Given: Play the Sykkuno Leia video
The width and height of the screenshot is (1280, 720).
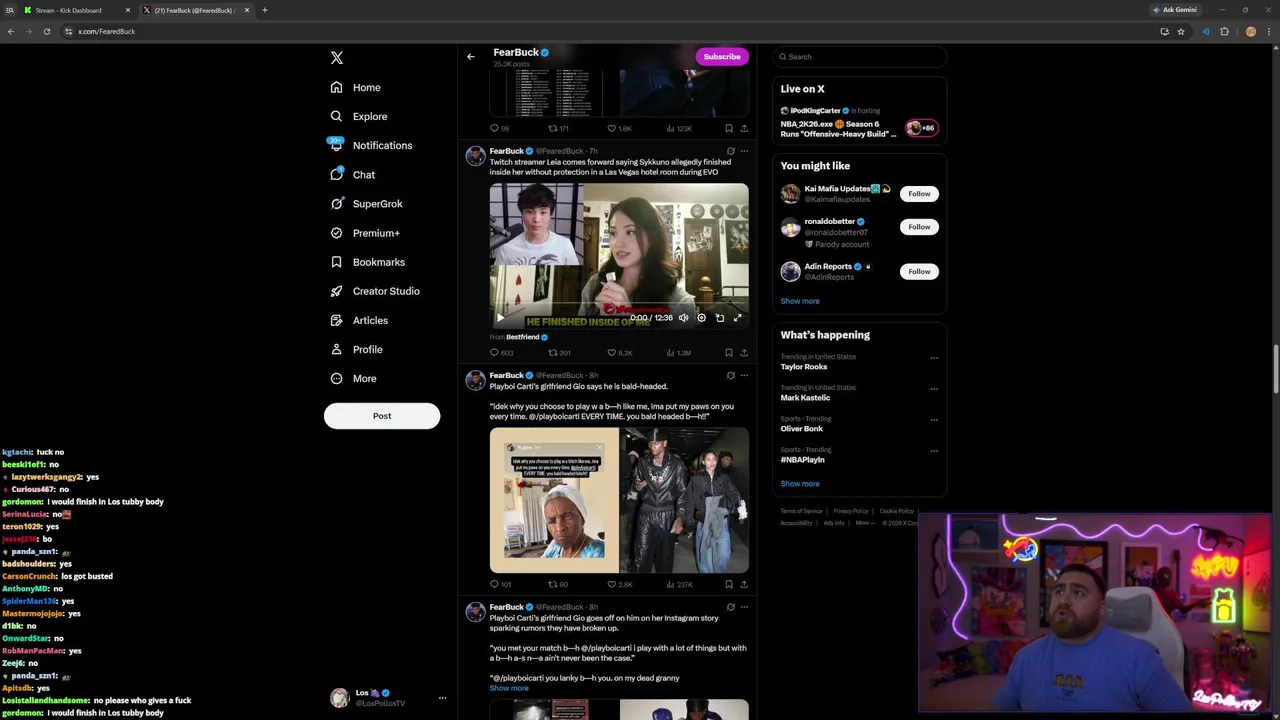Looking at the screenshot, I should click(500, 318).
